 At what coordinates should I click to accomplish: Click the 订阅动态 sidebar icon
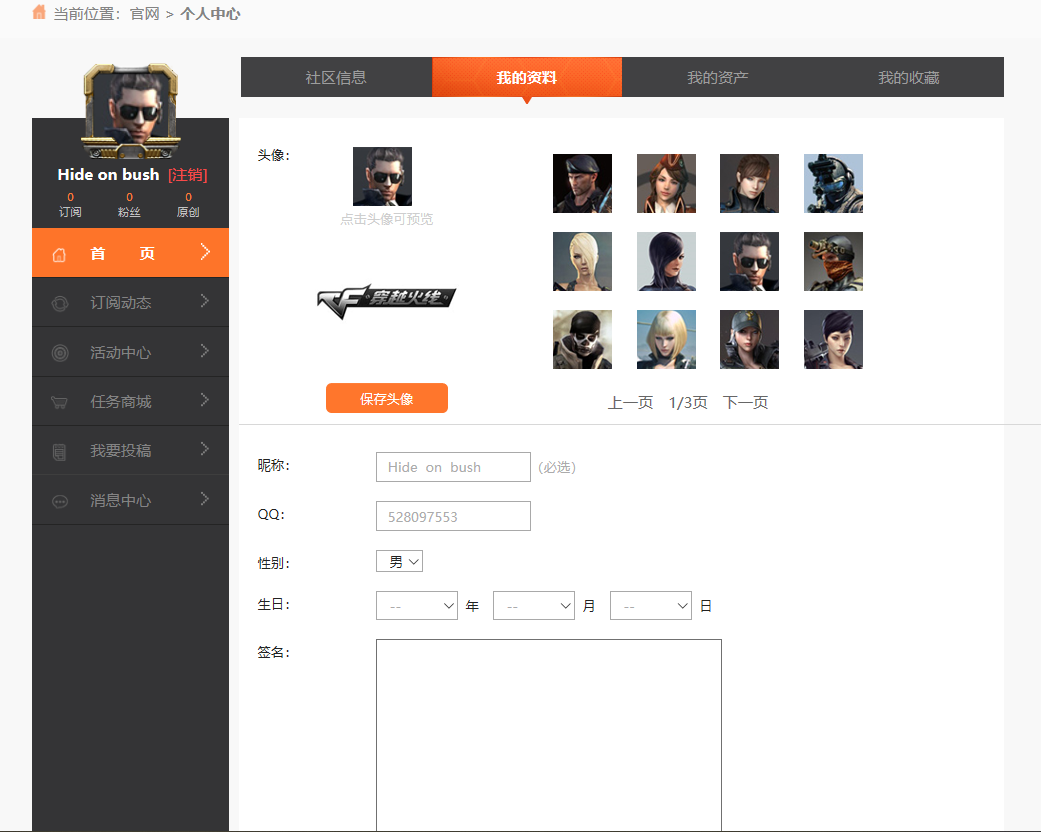click(x=60, y=303)
